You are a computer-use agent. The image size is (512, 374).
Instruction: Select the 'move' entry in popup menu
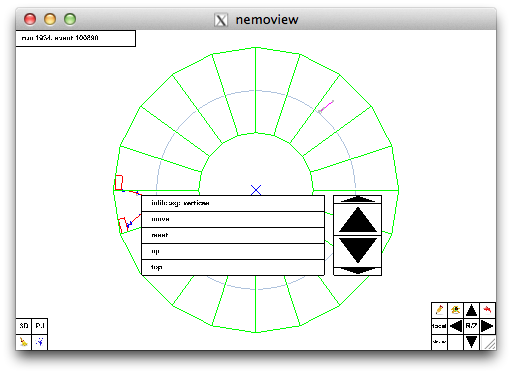(233, 219)
